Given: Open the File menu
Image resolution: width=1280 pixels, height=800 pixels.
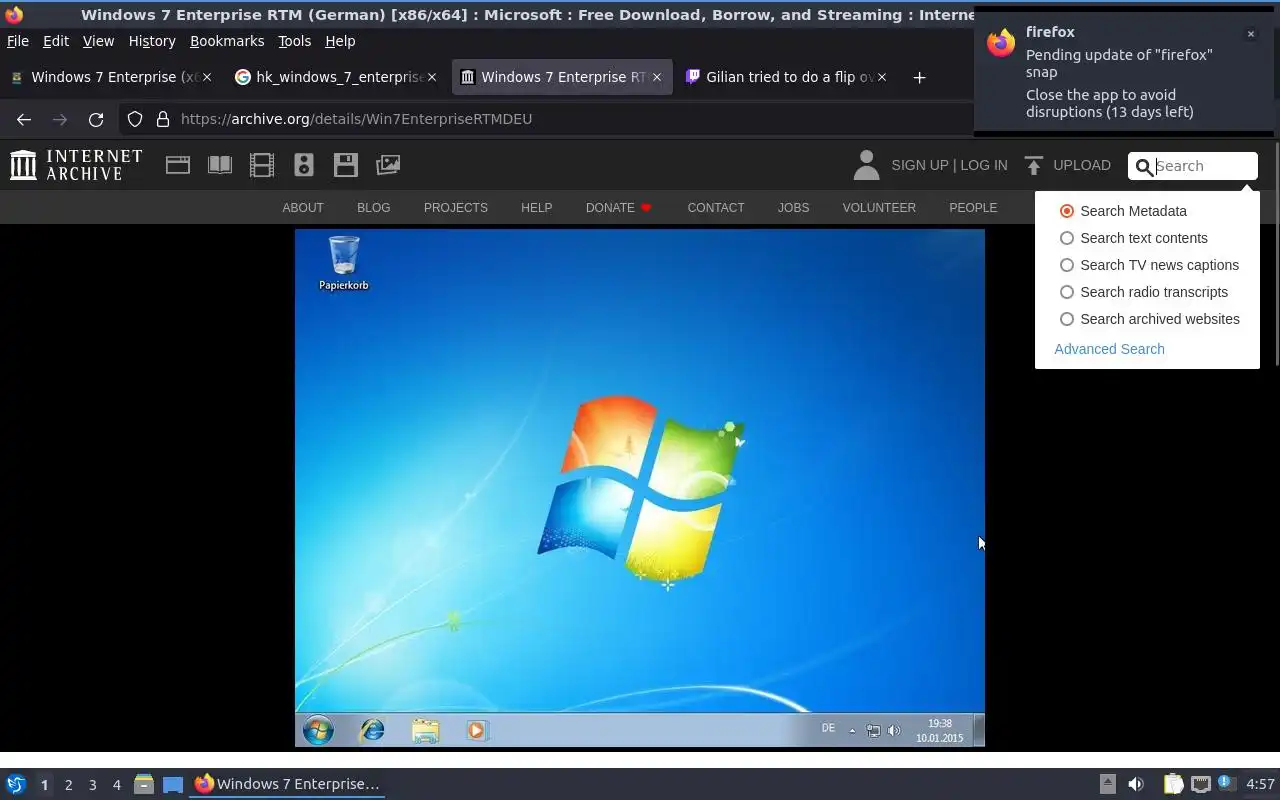Looking at the screenshot, I should [18, 41].
